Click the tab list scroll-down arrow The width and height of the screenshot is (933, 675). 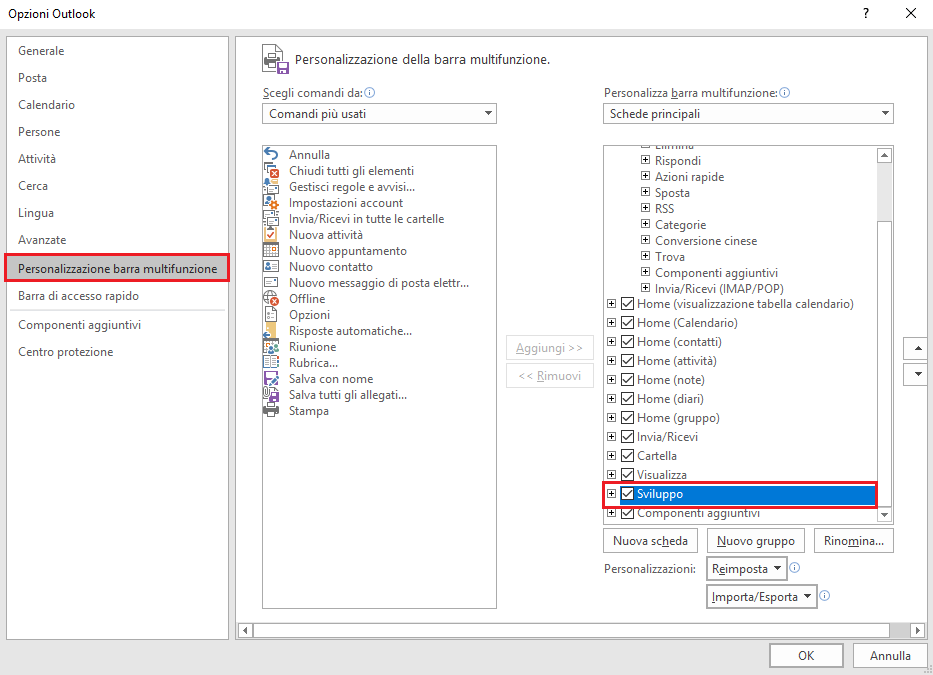[884, 514]
